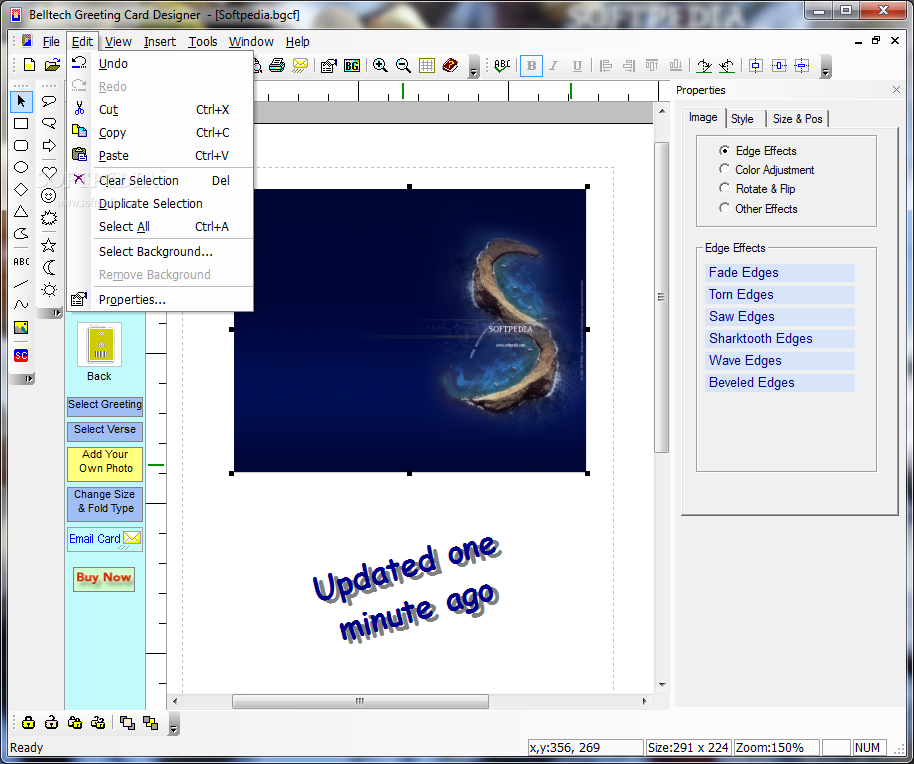This screenshot has height=764, width=914.
Task: Switch to the Style tab
Action: click(742, 119)
